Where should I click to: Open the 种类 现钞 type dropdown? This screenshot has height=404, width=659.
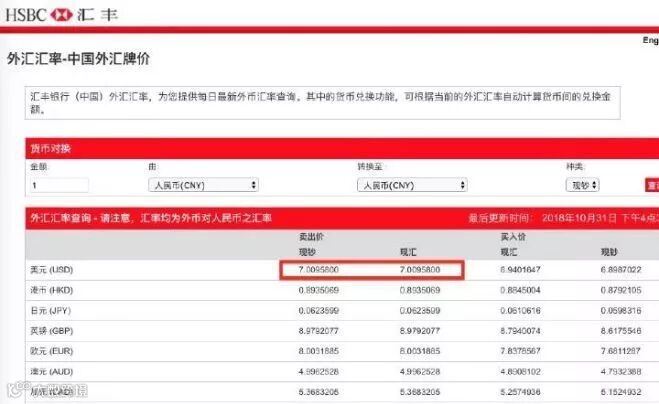click(583, 185)
